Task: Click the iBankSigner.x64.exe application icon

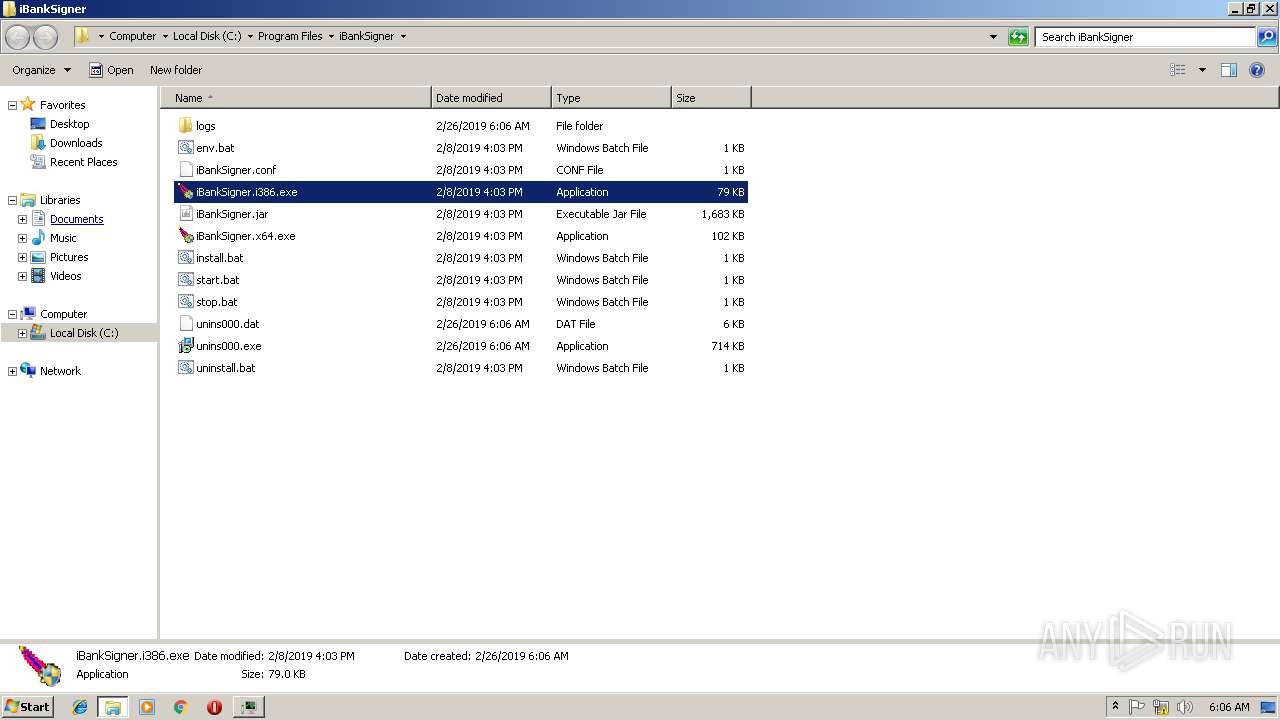Action: pos(185,236)
